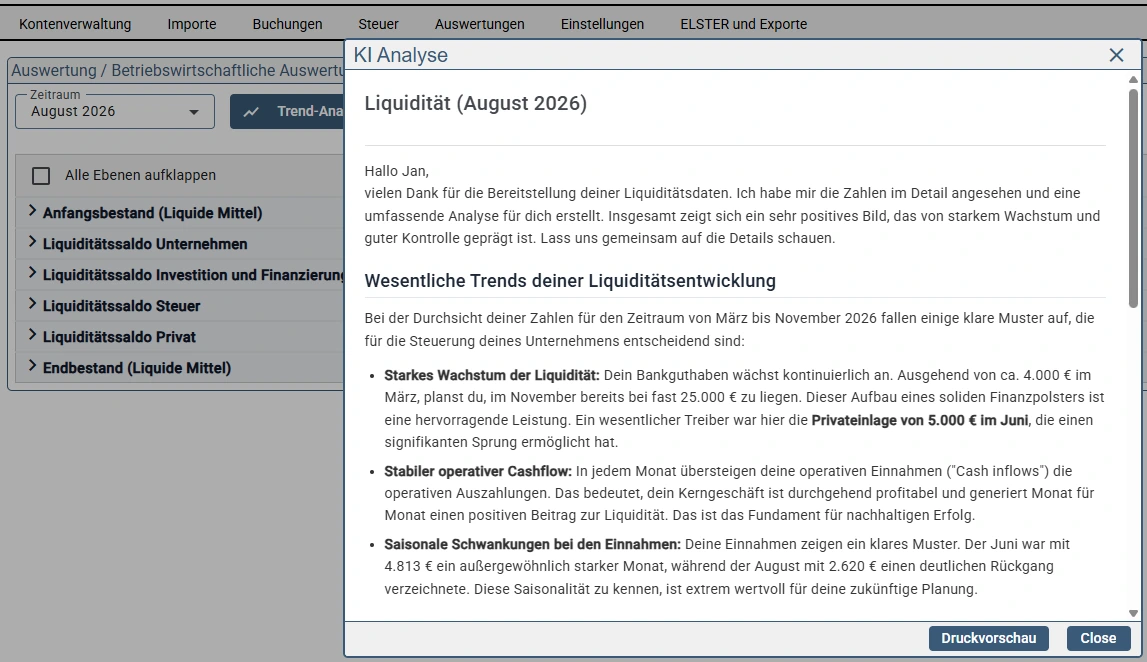Close the KI Analyse dialog with X
This screenshot has width=1147, height=662.
point(1116,55)
